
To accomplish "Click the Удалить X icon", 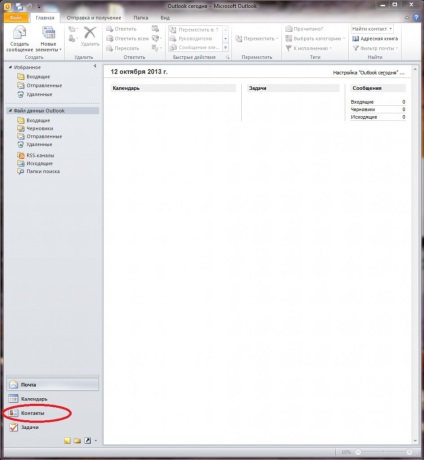I will 90,33.
